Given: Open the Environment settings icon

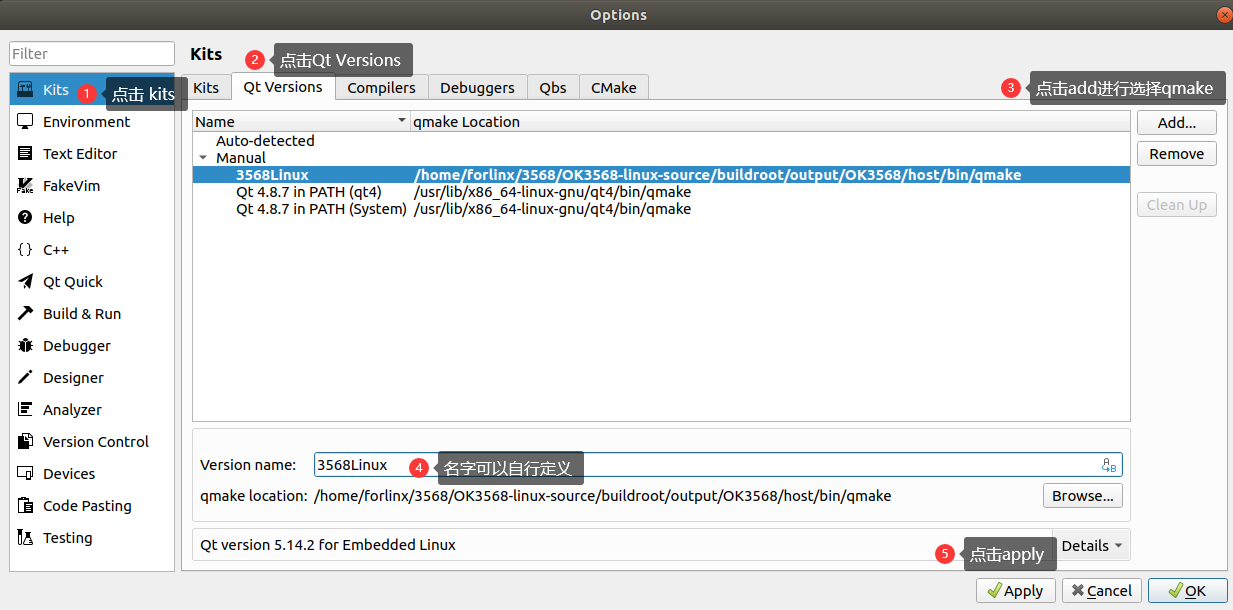Looking at the screenshot, I should click(25, 122).
